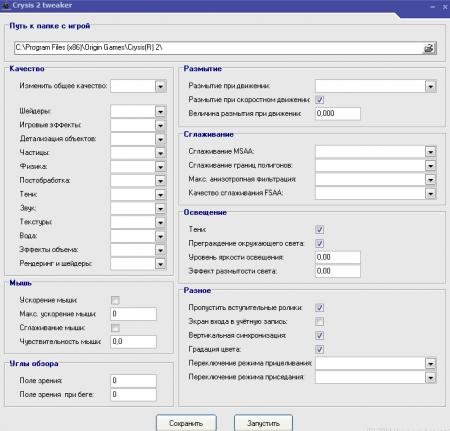Enable Ускорение мыши checkbox
The width and height of the screenshot is (450, 431).
[x=115, y=300]
